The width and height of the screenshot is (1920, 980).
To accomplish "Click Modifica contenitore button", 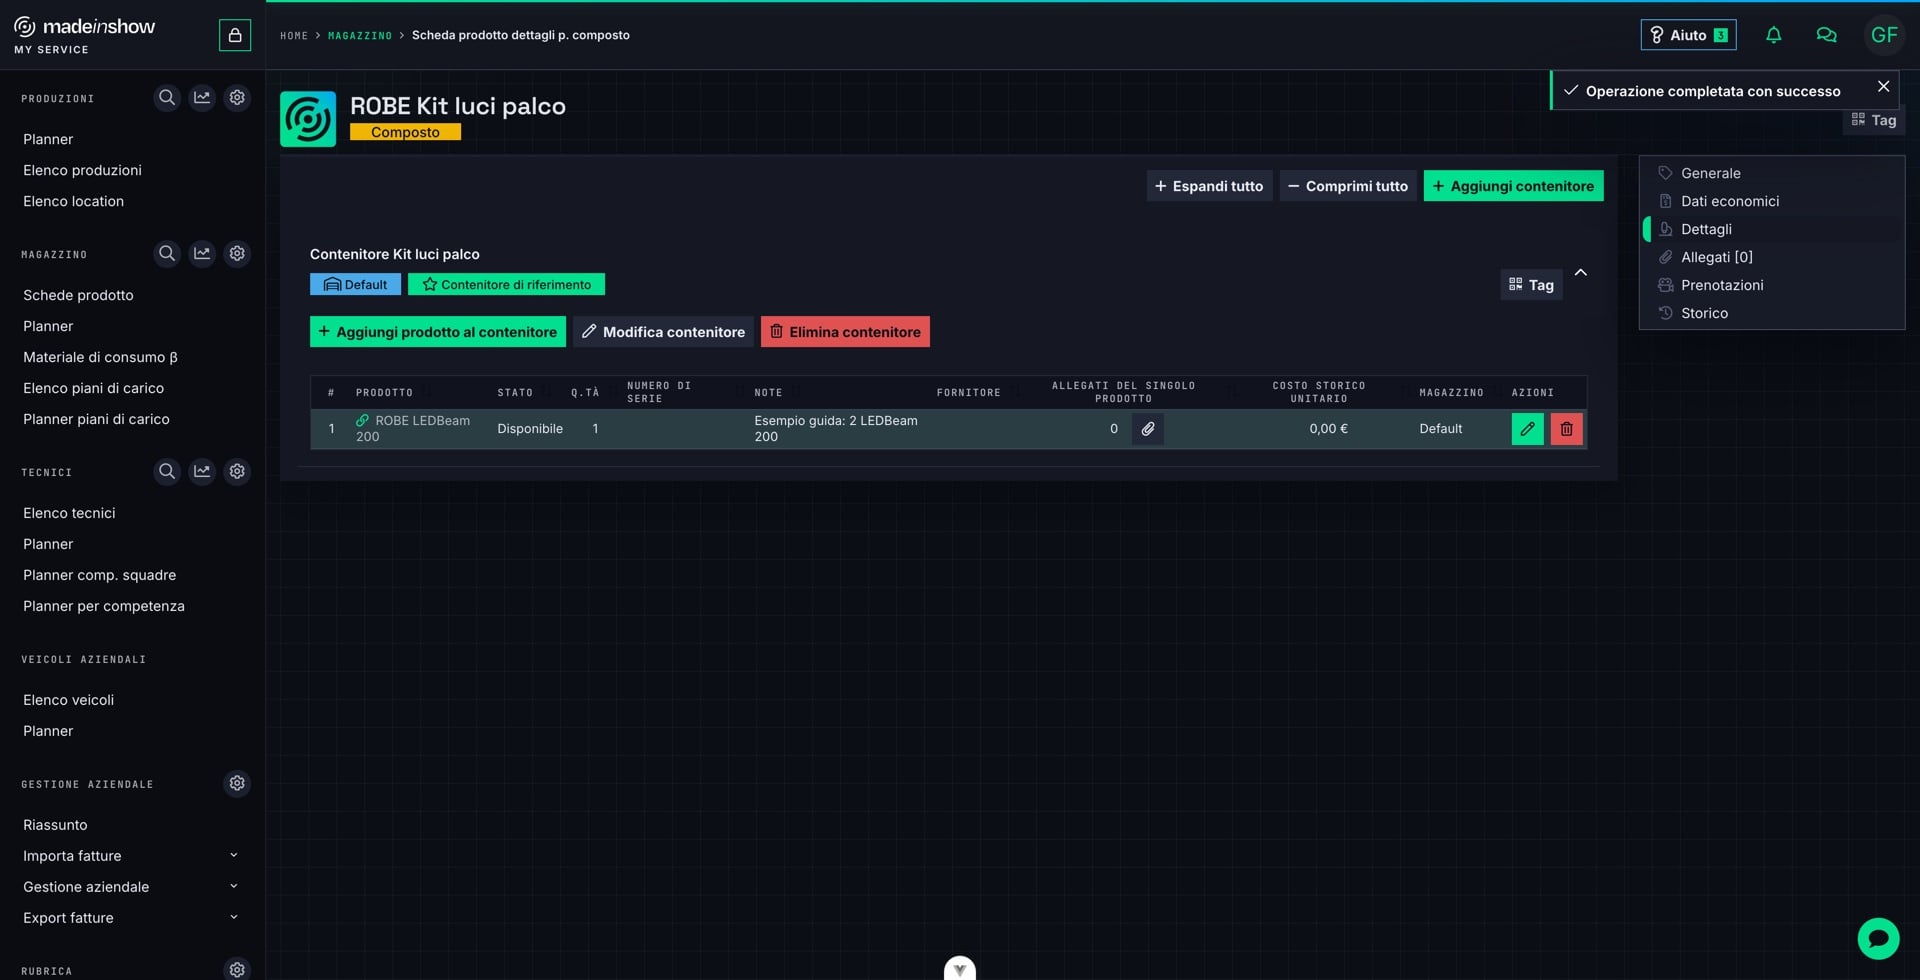I will click(664, 332).
